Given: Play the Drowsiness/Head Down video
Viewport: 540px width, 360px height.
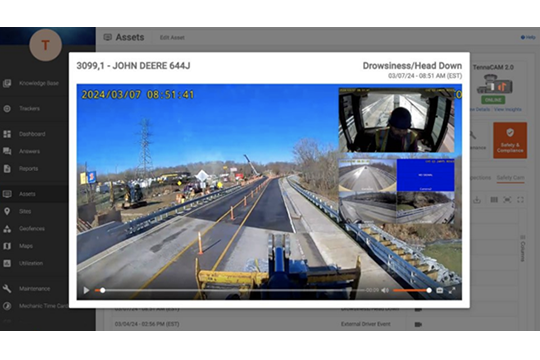Looking at the screenshot, I should 86,290.
